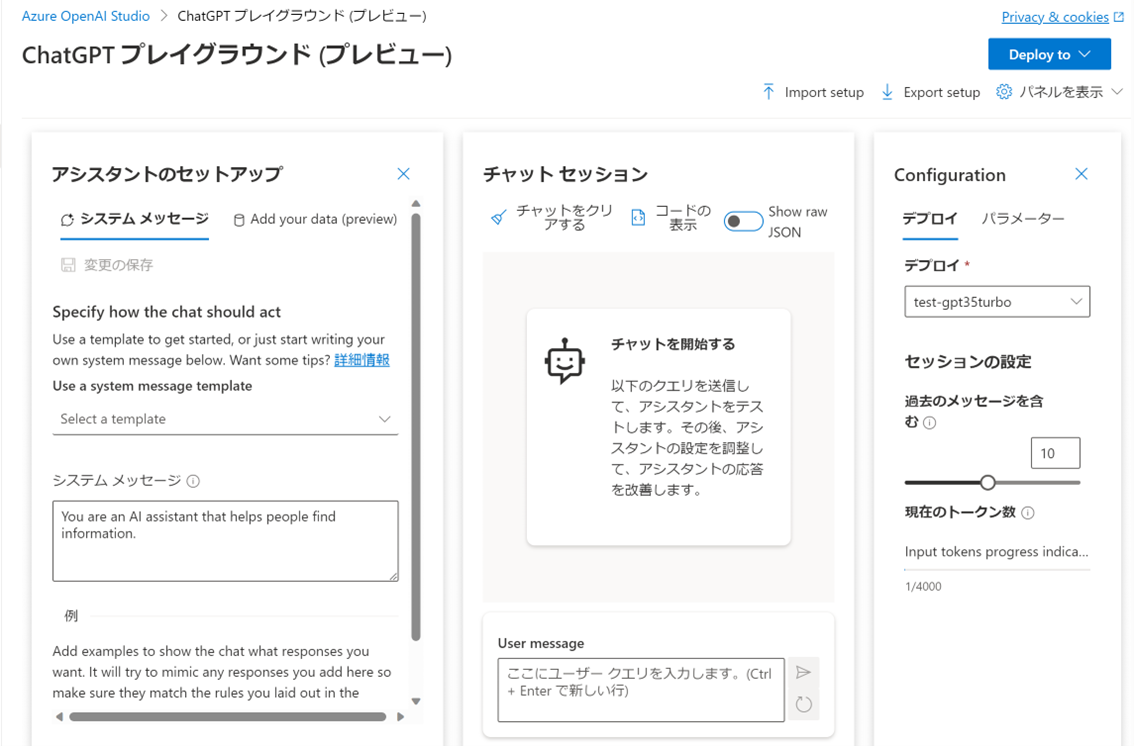Click the Export setup download icon
Image resolution: width=1134 pixels, height=746 pixels.
[x=887, y=92]
